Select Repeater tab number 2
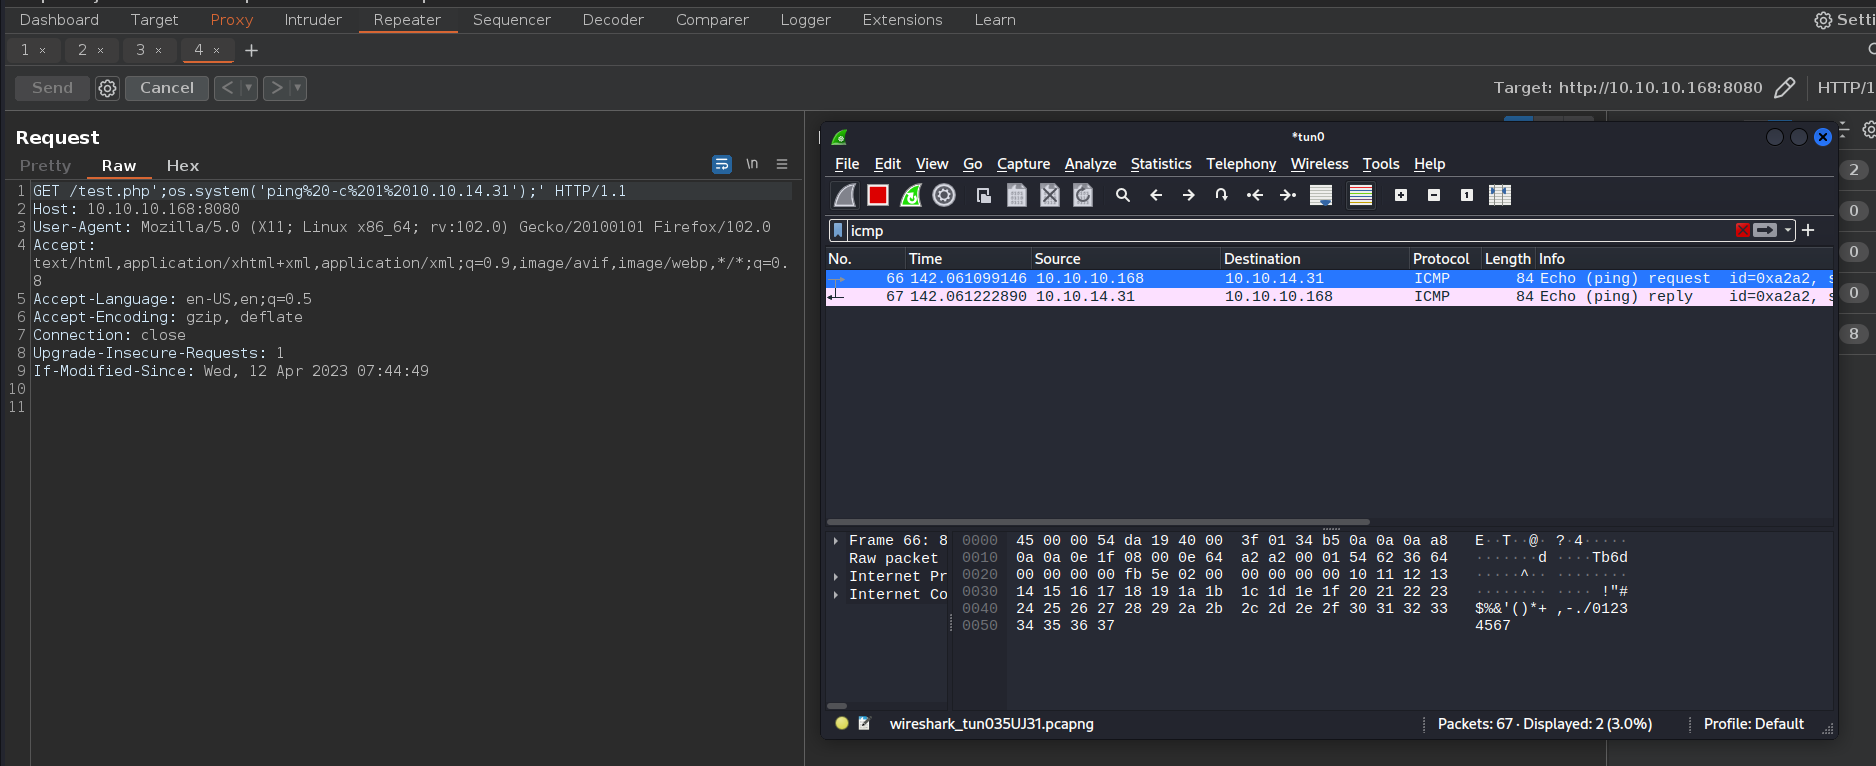The image size is (1876, 766). pos(83,50)
